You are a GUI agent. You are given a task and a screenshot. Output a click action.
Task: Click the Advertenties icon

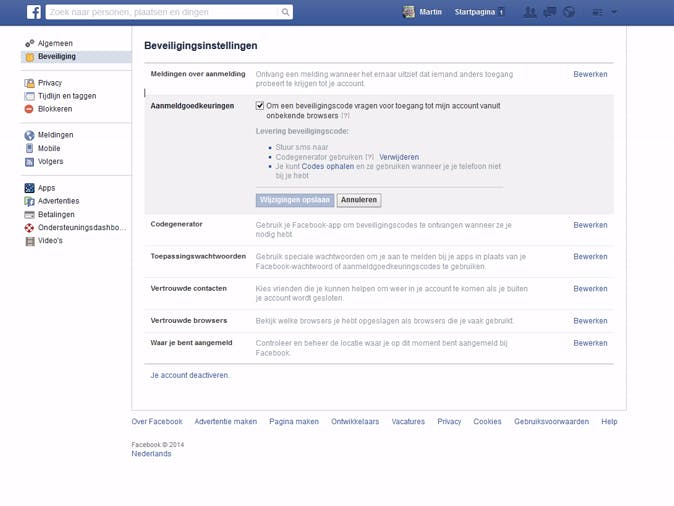[x=29, y=201]
